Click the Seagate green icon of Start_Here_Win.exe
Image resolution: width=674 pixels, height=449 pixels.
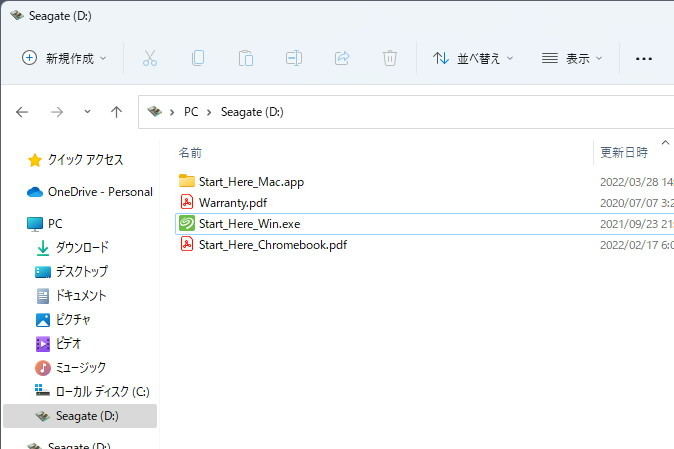click(187, 223)
